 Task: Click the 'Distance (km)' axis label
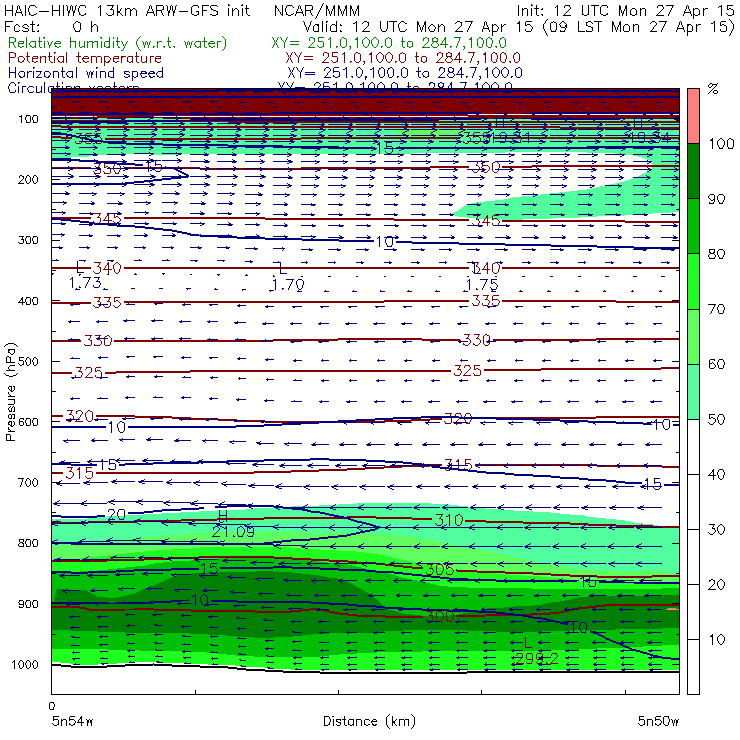coord(369,721)
